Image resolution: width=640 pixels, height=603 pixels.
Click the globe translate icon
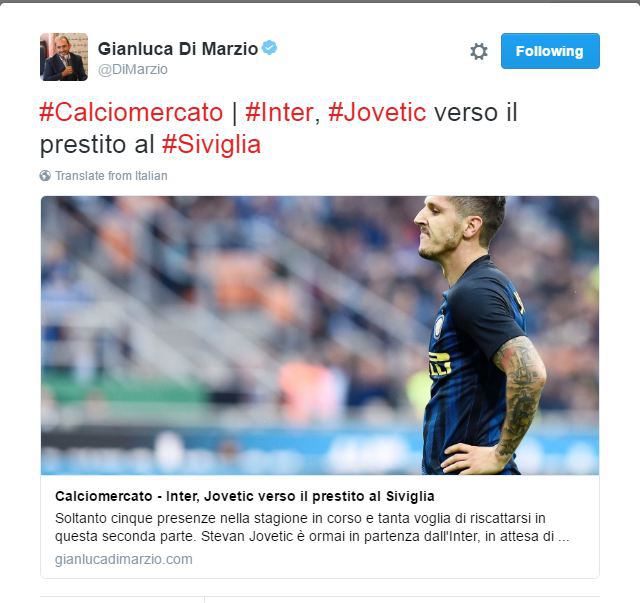(x=45, y=176)
